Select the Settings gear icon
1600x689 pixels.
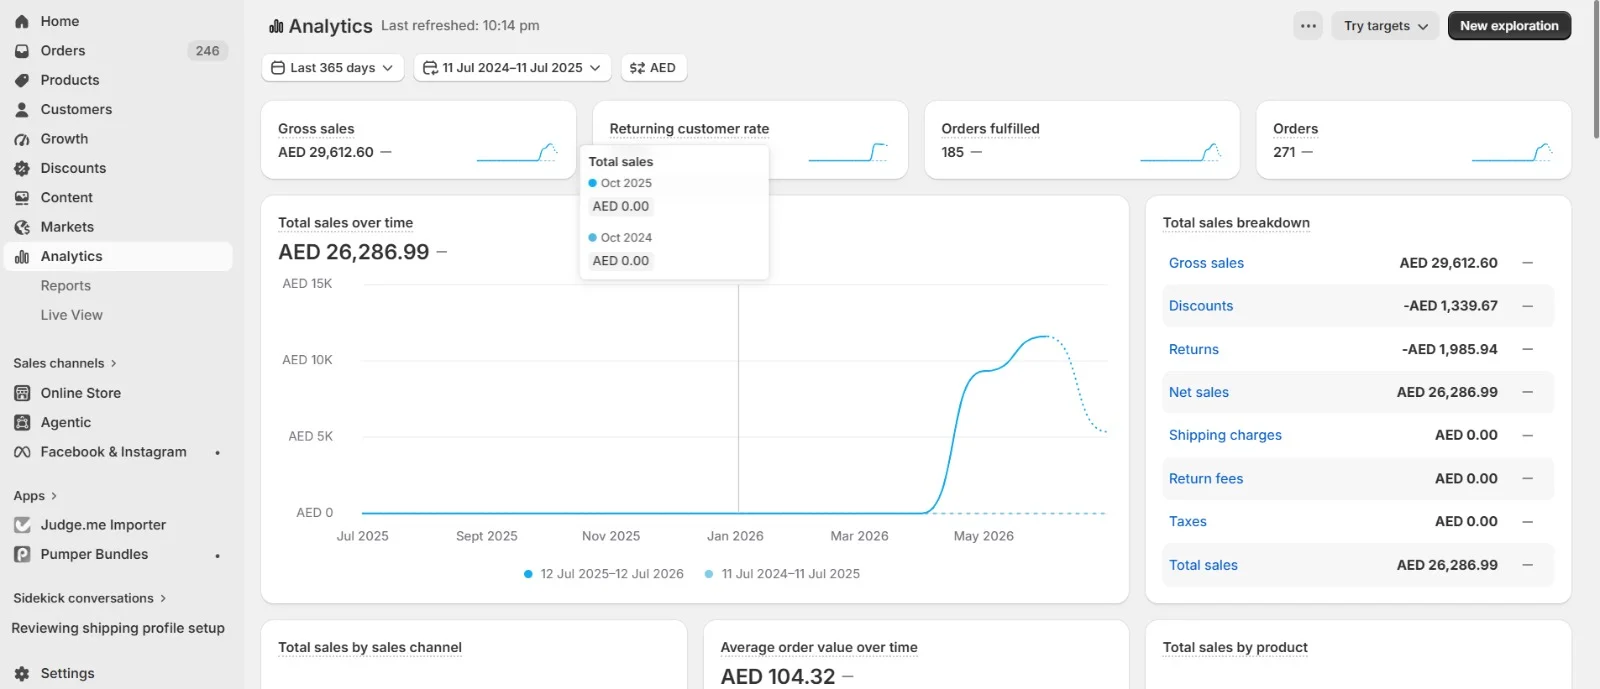pyautogui.click(x=22, y=674)
